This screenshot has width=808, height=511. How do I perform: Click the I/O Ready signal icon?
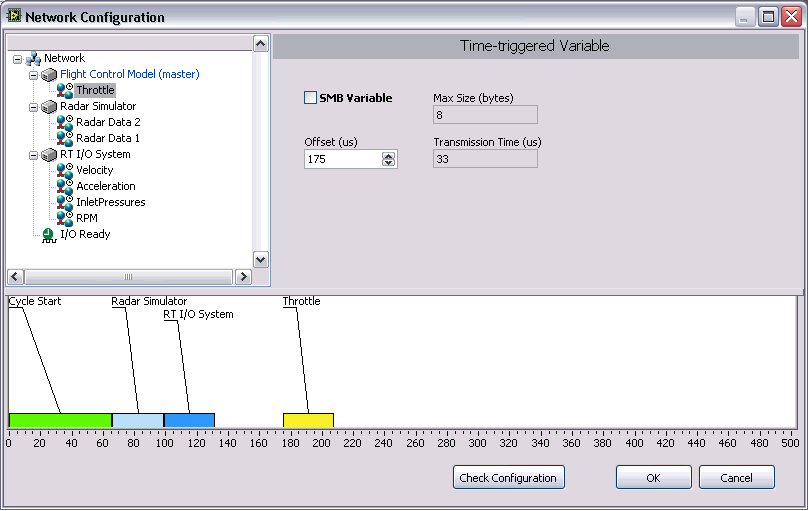[x=49, y=234]
